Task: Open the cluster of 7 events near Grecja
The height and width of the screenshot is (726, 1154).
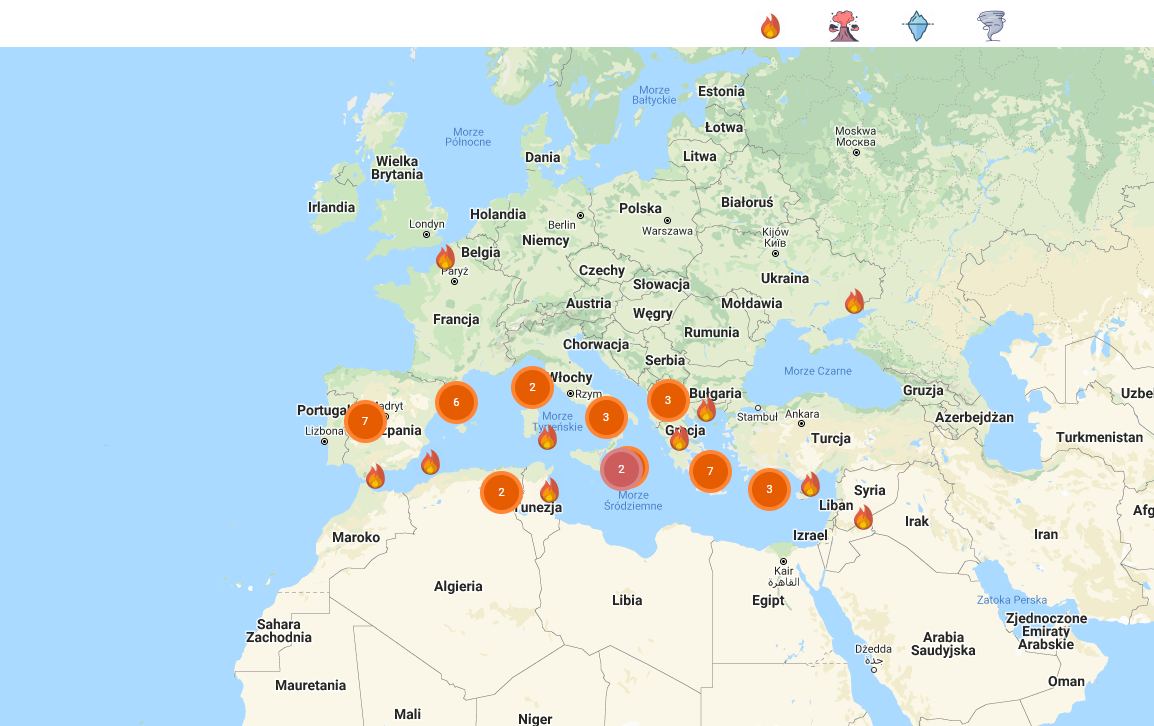Action: 710,469
